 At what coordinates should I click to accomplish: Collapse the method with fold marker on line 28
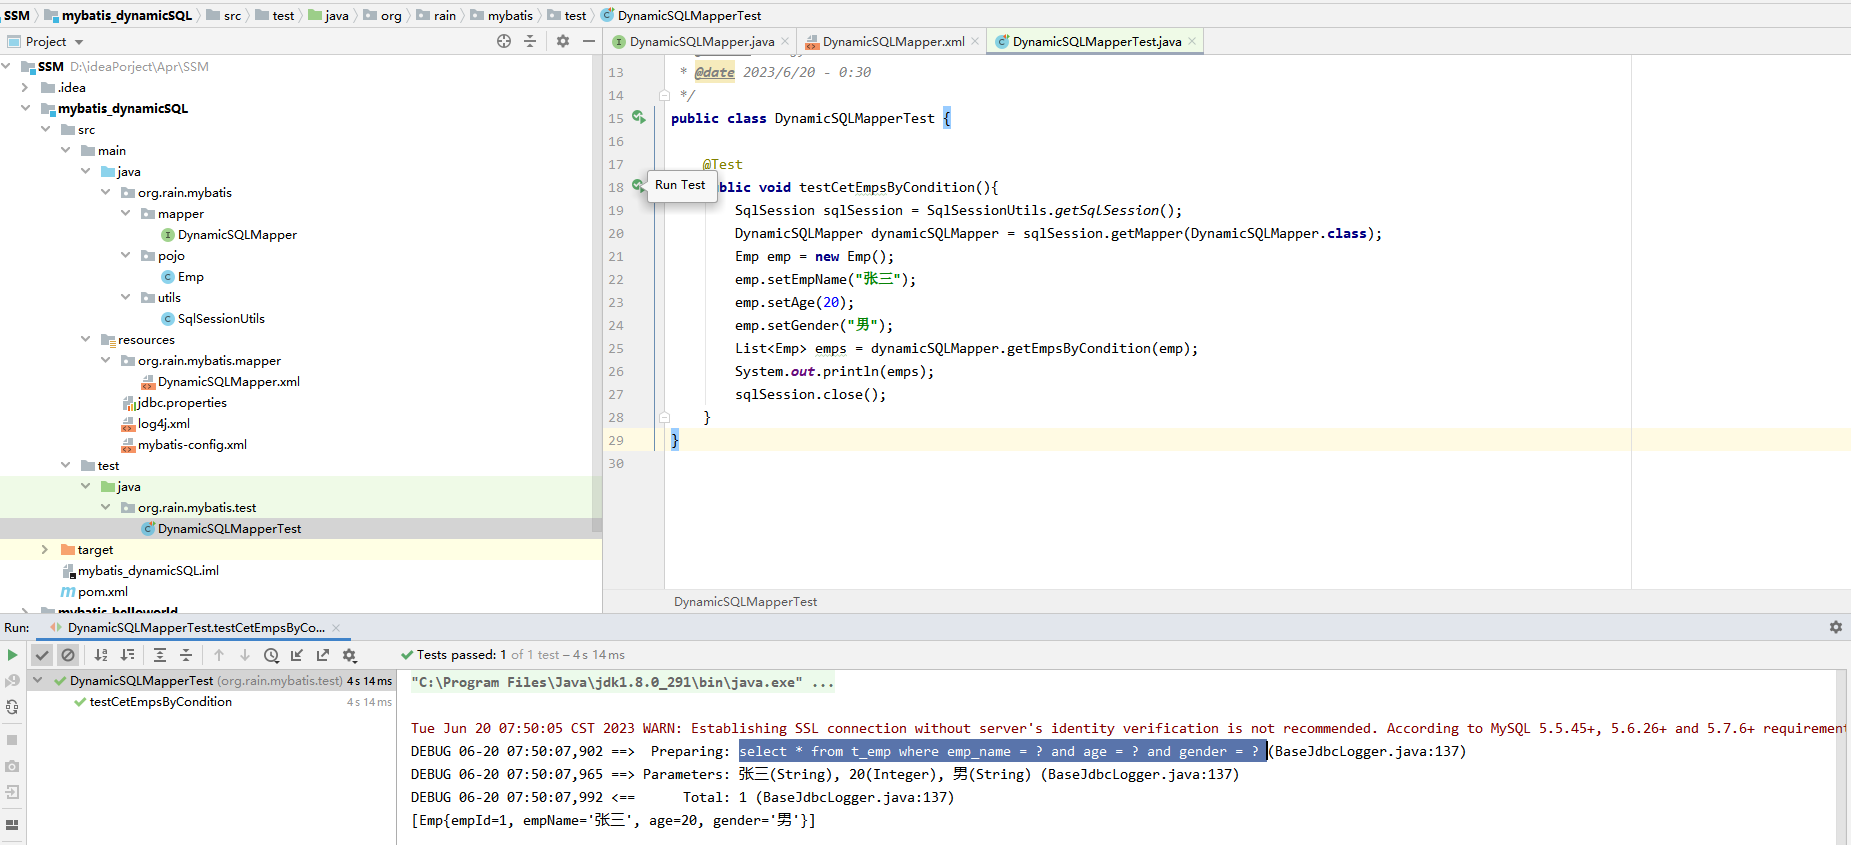(x=663, y=417)
